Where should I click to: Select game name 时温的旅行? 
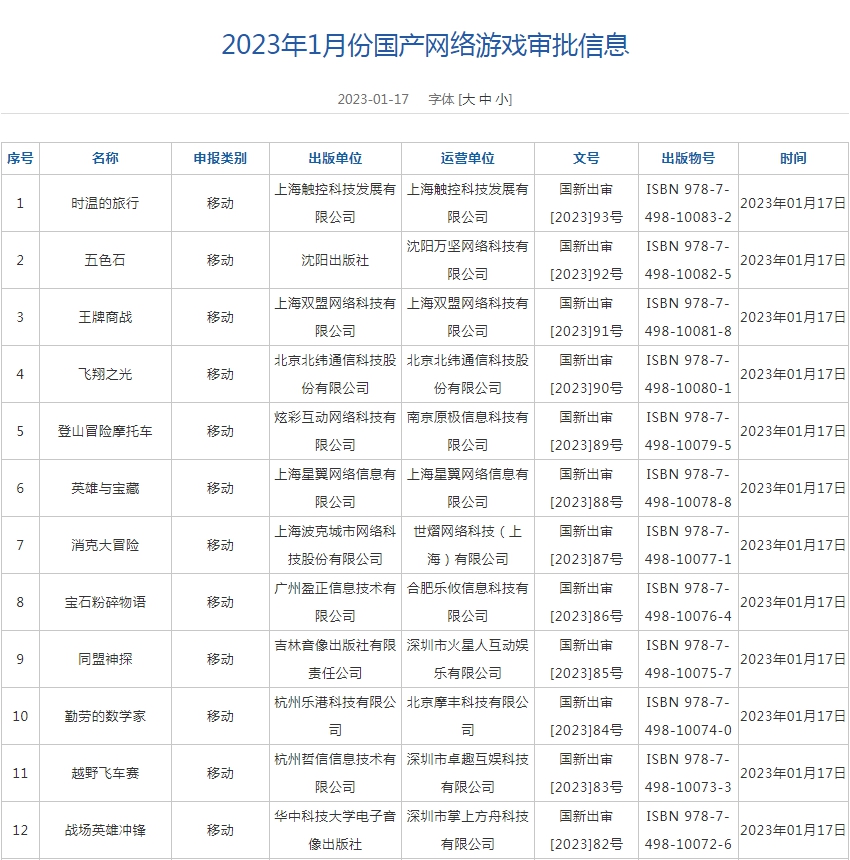[x=105, y=203]
